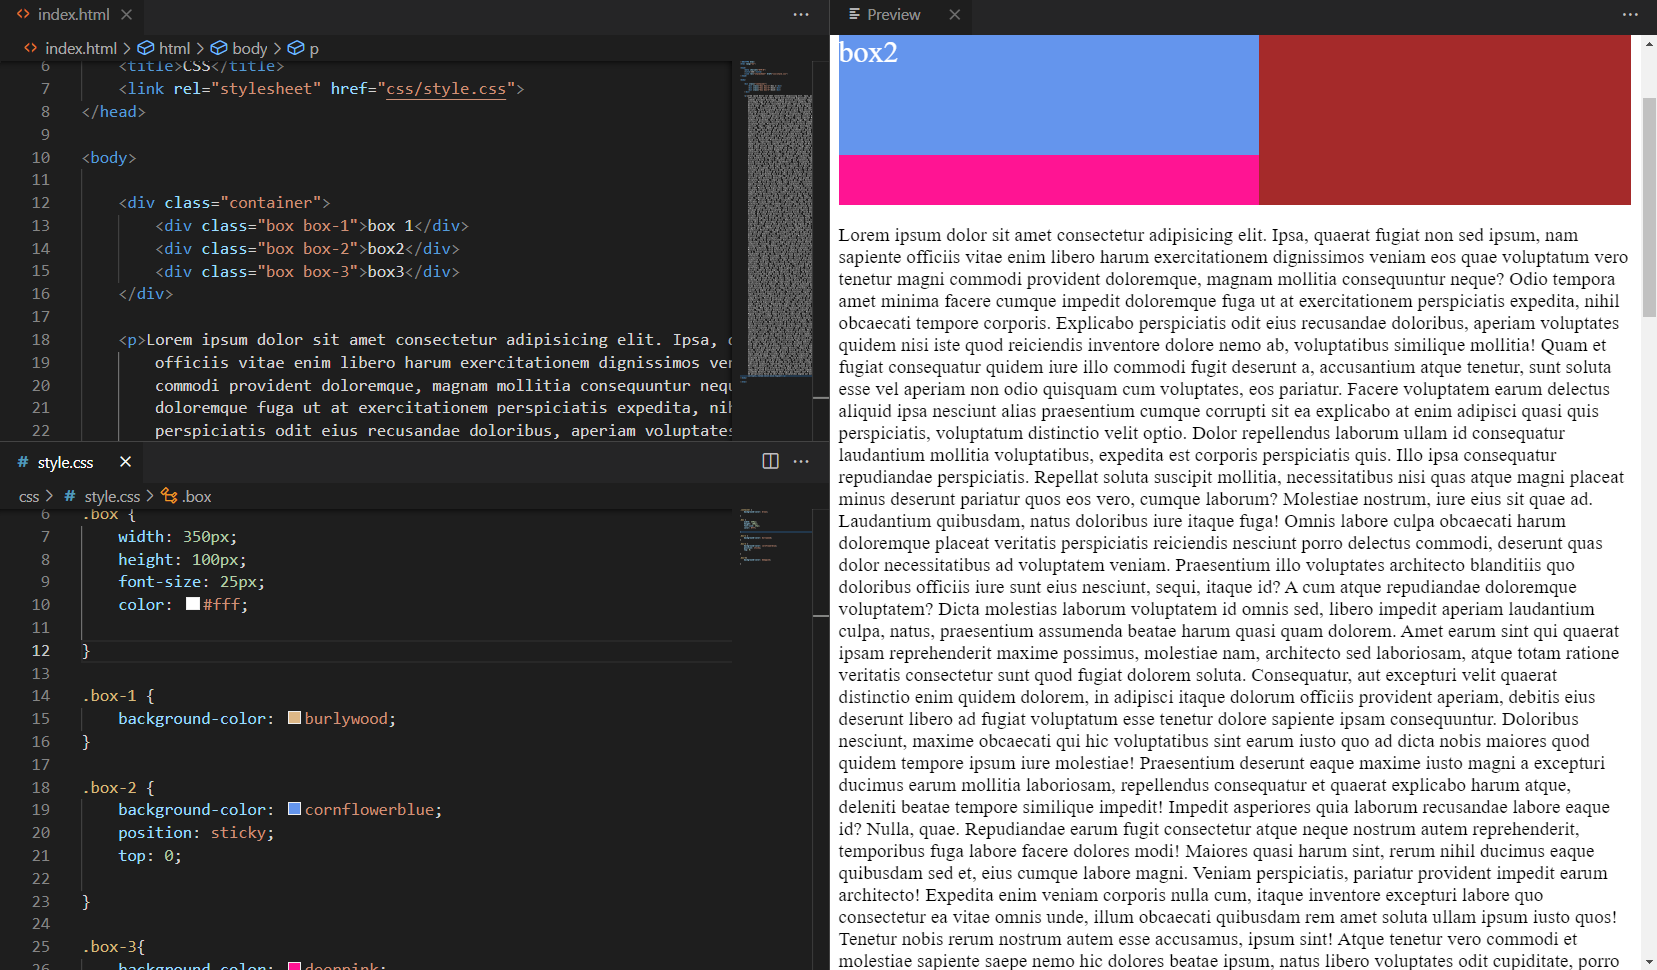
Task: Expand the body breadcrumb item
Action: (x=249, y=48)
